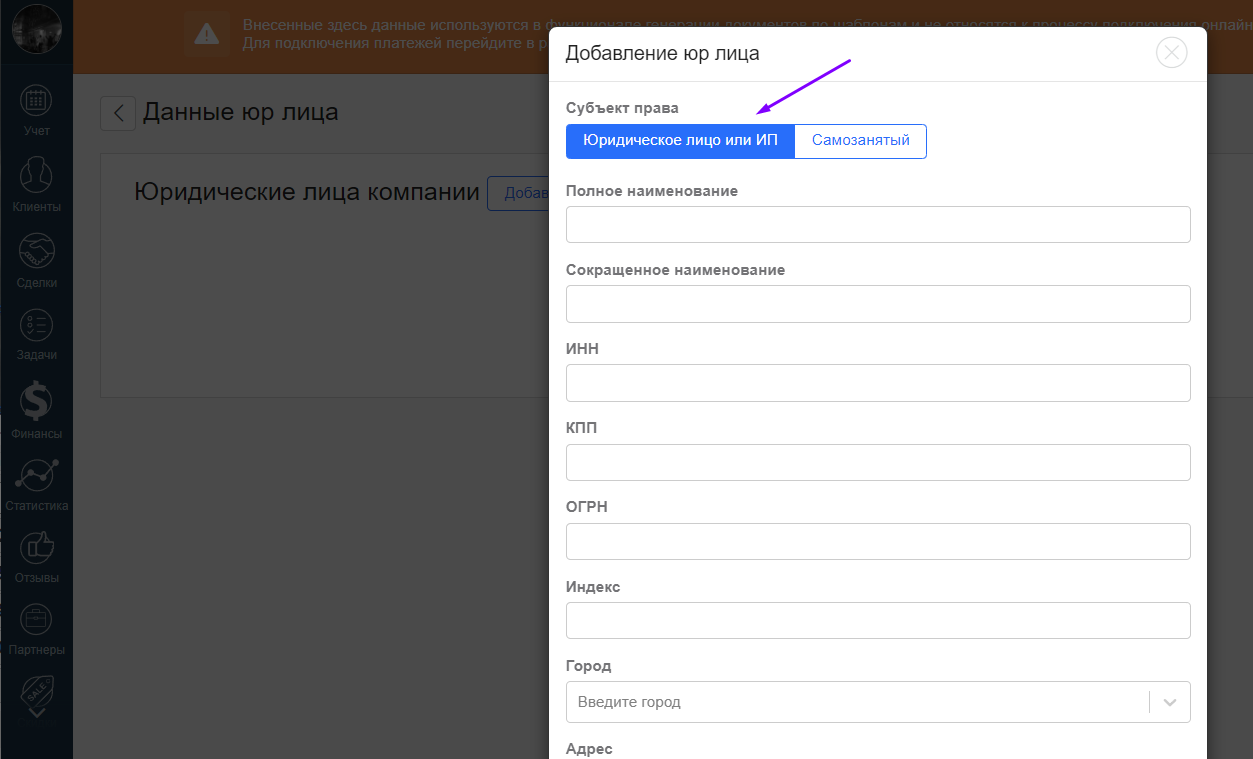This screenshot has height=759, width=1253.
Task: Click the back arrow beside Данные юр лица
Action: point(118,113)
